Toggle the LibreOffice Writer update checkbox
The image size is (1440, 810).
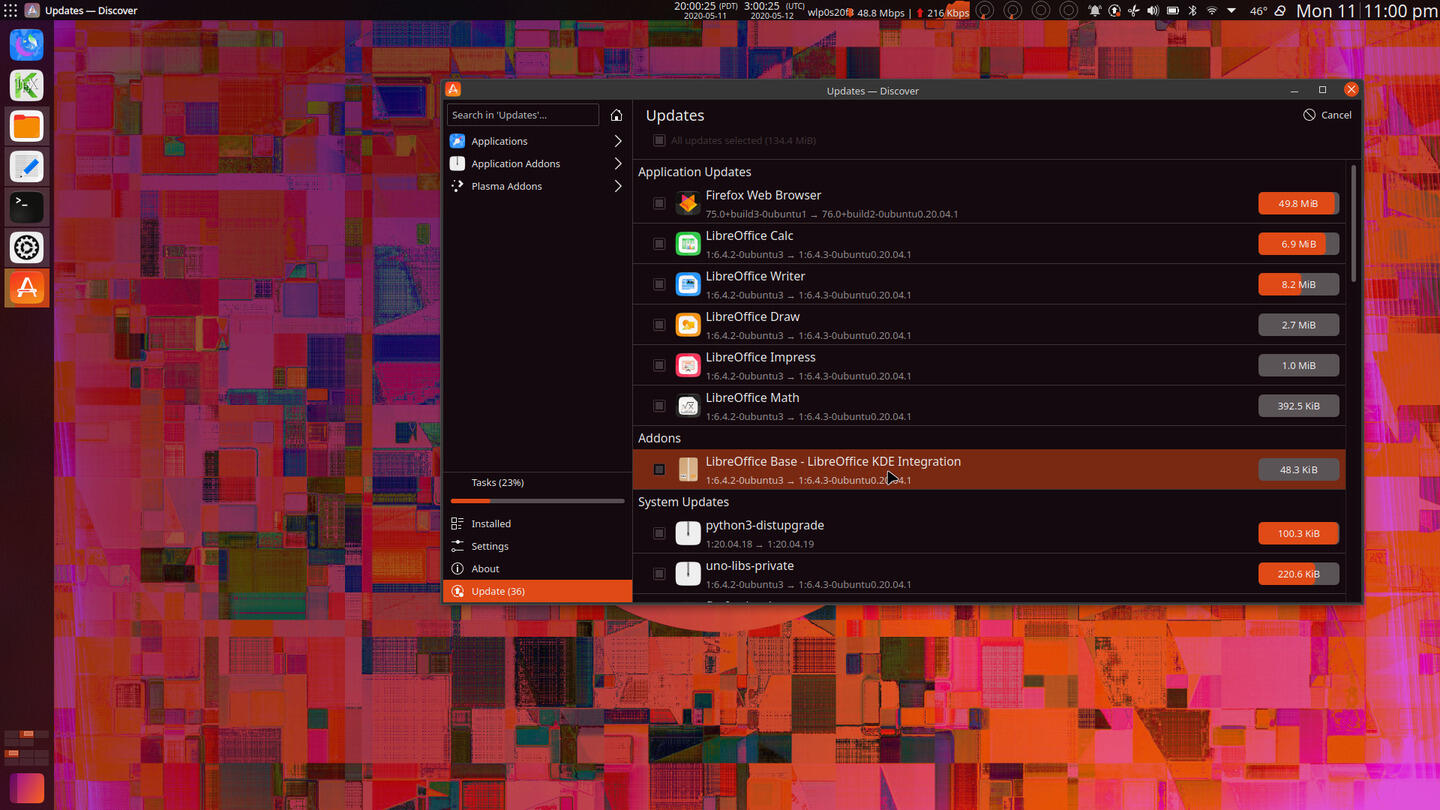[x=659, y=284]
